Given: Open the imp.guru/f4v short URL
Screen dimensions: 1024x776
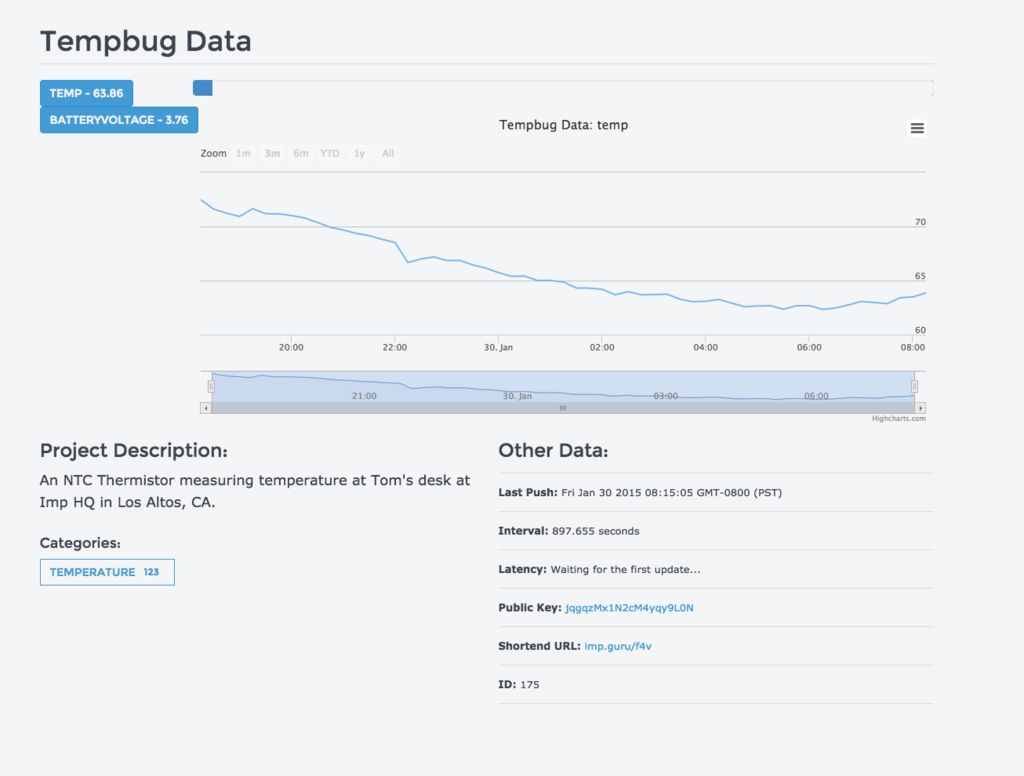Looking at the screenshot, I should pyautogui.click(x=618, y=646).
